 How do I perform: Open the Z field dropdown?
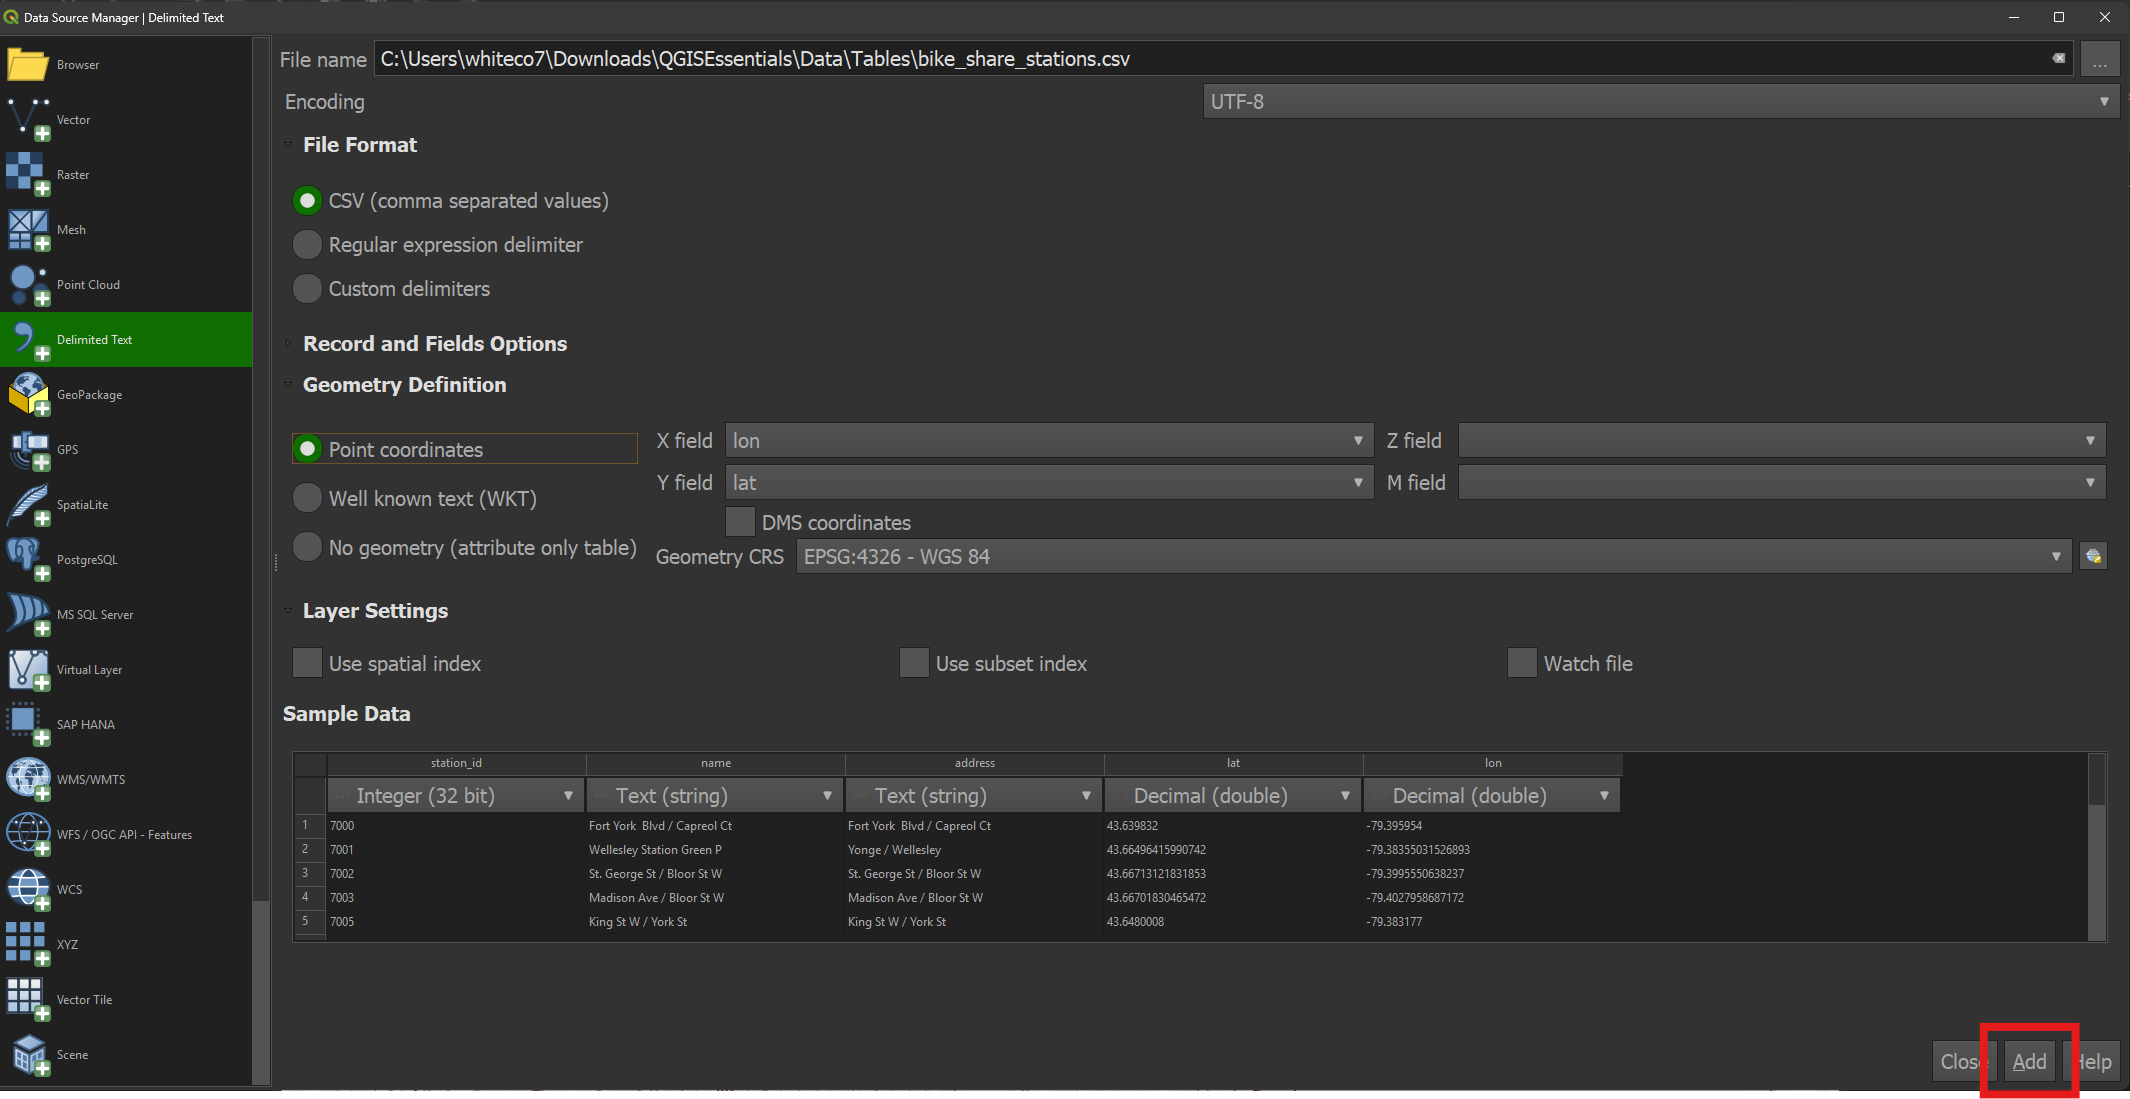(x=1782, y=440)
